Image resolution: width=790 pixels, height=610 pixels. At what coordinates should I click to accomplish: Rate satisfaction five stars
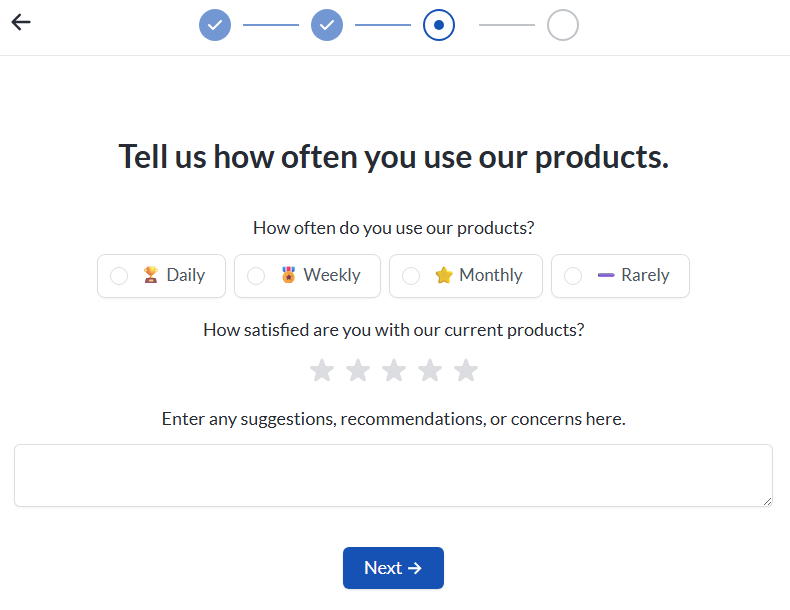(x=466, y=371)
